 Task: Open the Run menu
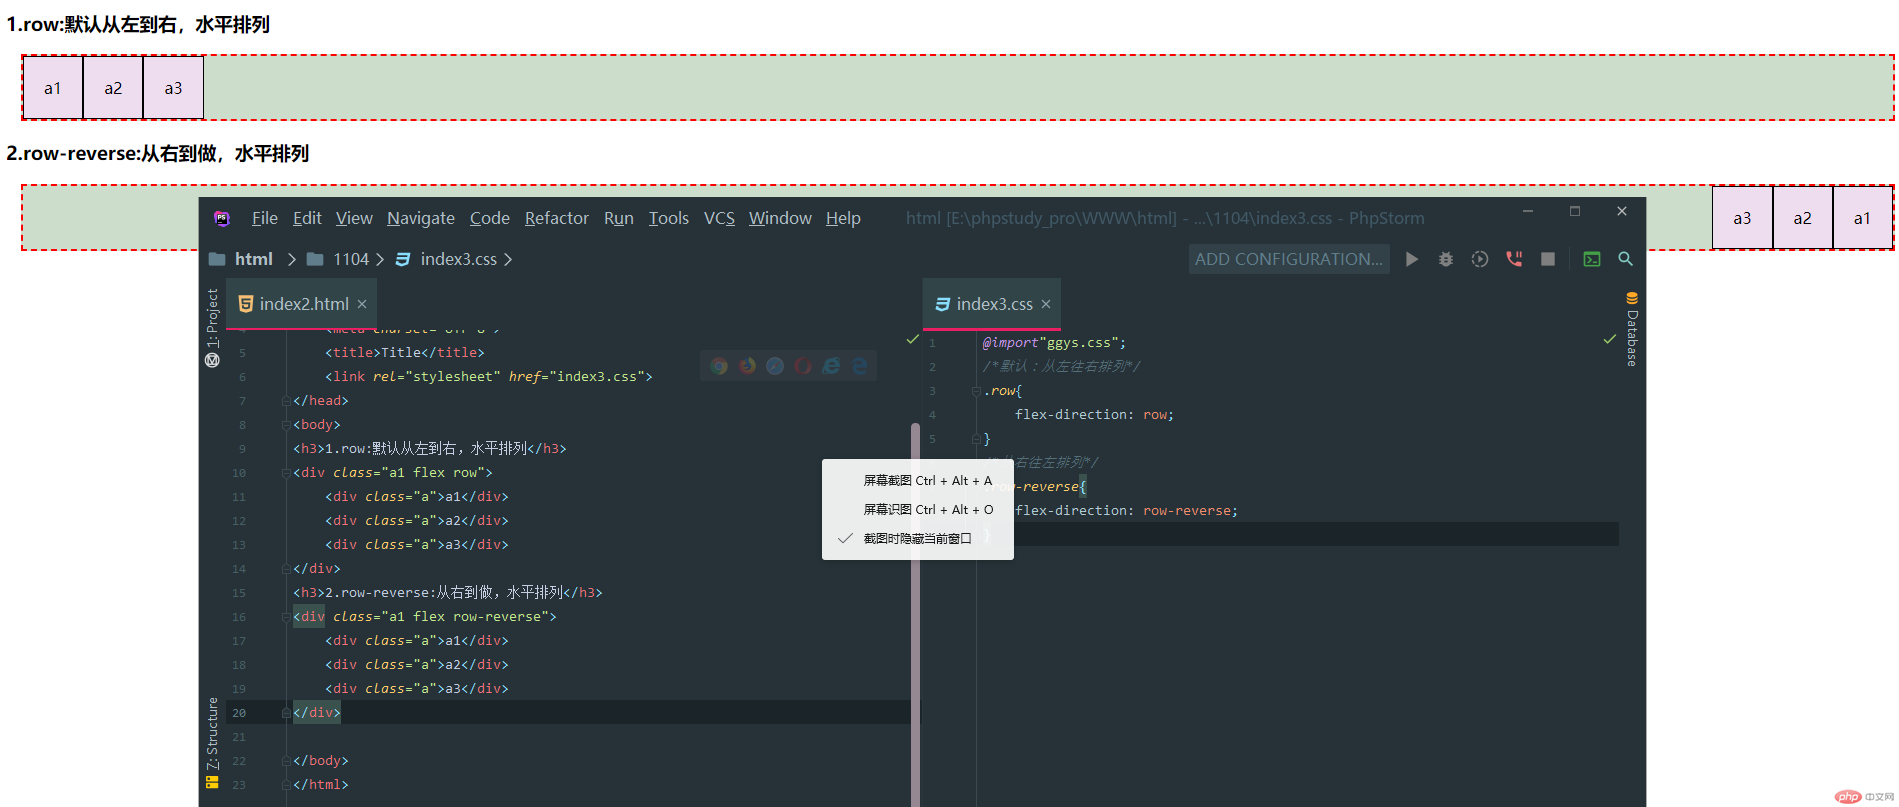[619, 218]
